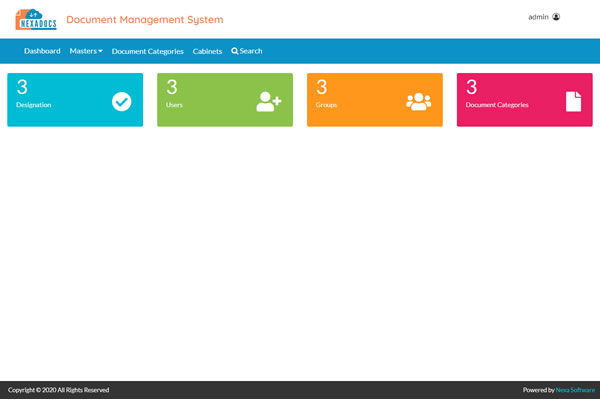Expand the Masters dropdown menu
The image size is (600, 400).
pyautogui.click(x=86, y=51)
